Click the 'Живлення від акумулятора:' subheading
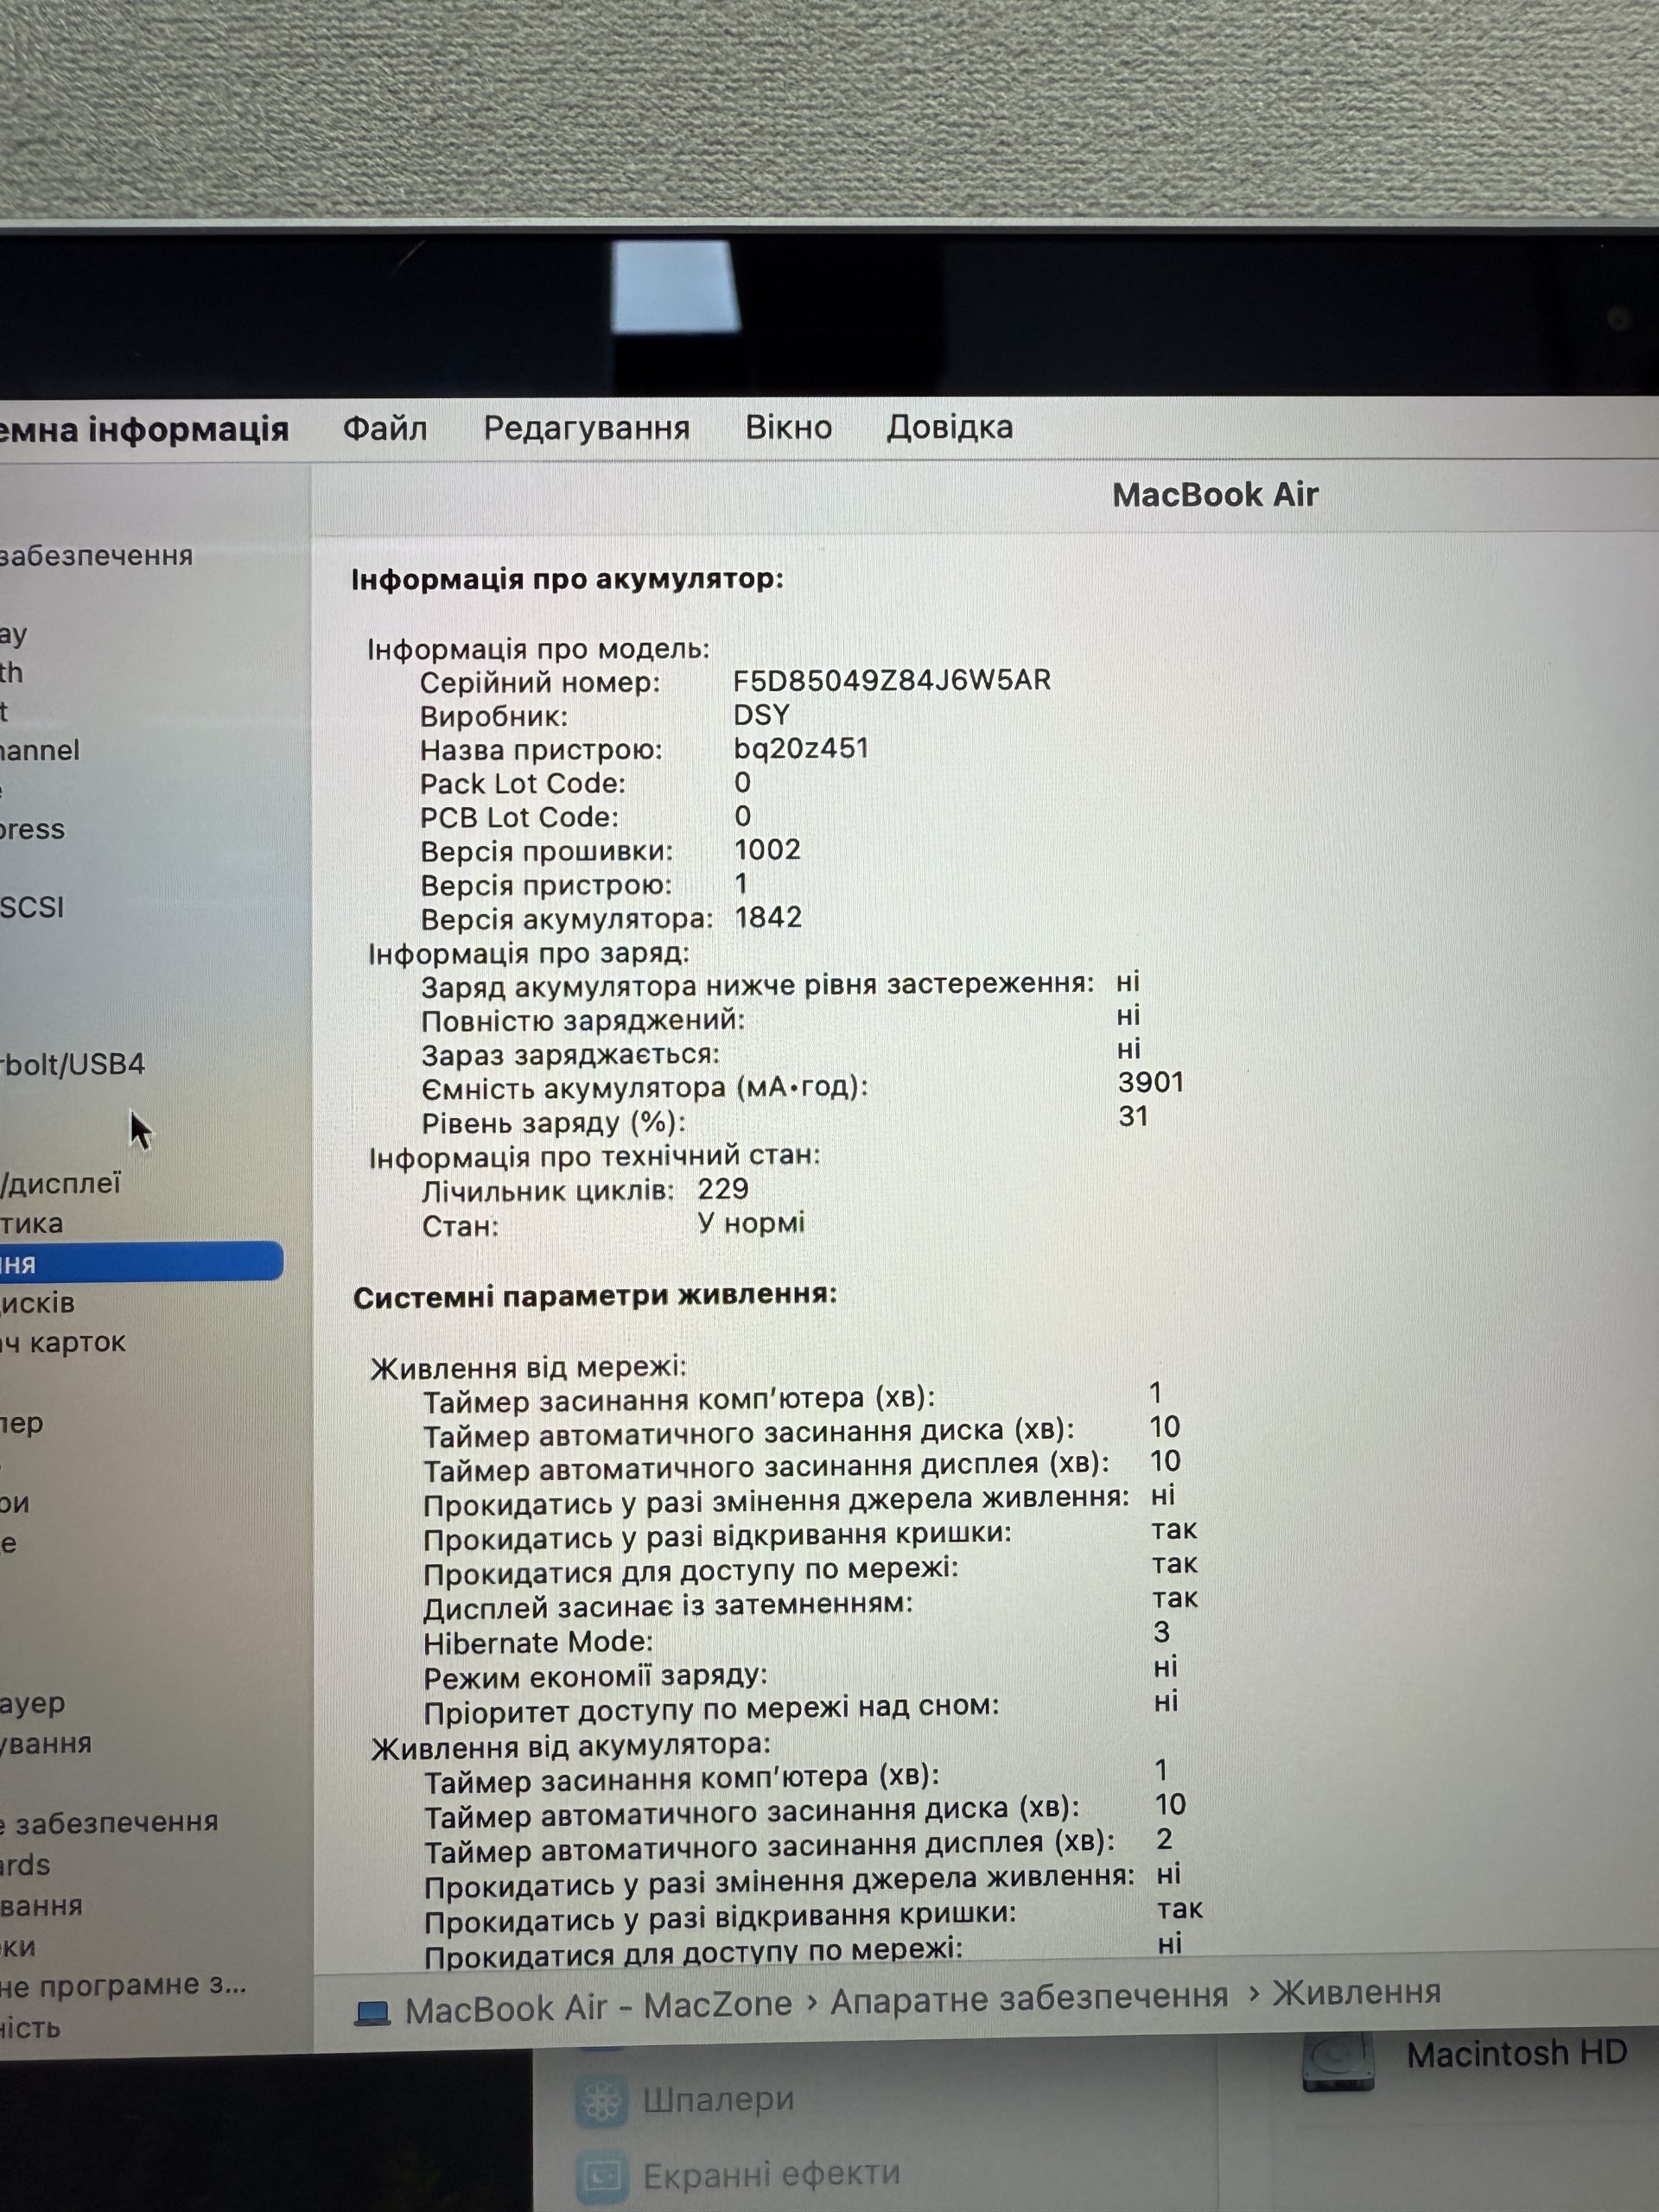The image size is (1659, 2212). tap(571, 1747)
